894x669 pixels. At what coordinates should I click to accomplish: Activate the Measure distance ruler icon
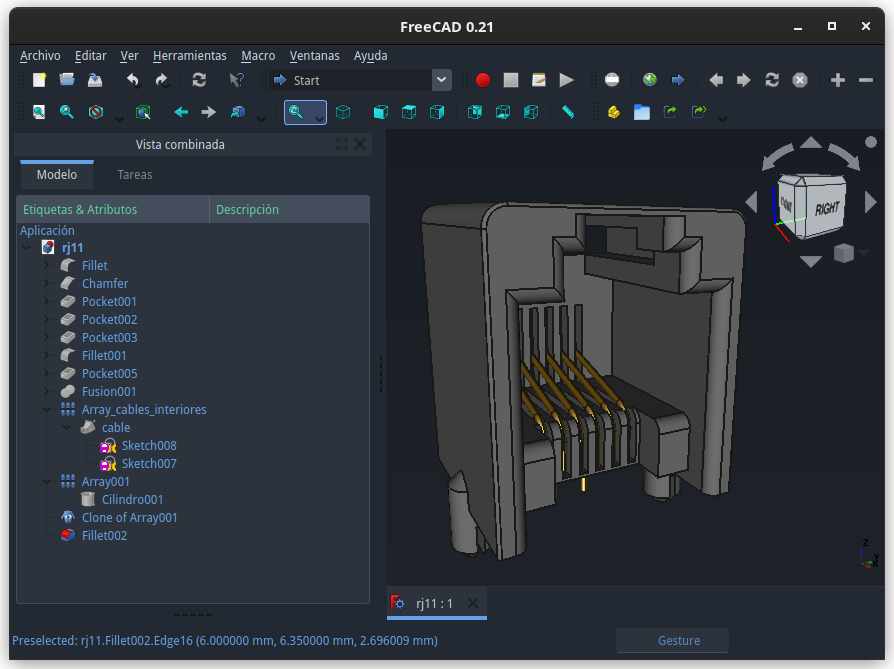point(568,112)
